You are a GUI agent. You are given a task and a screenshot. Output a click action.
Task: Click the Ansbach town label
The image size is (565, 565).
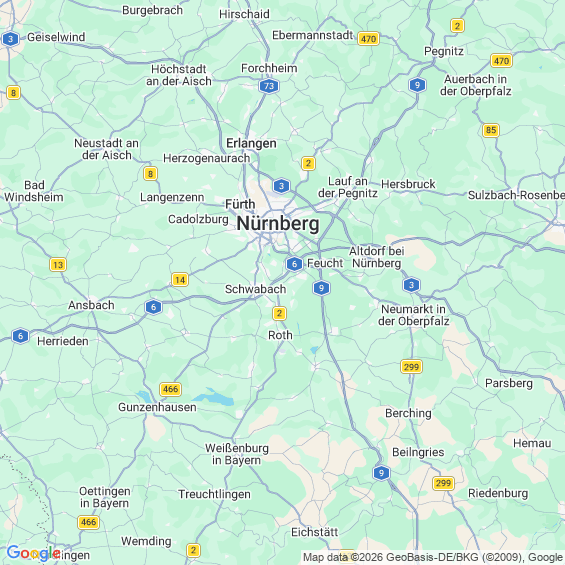[91, 305]
